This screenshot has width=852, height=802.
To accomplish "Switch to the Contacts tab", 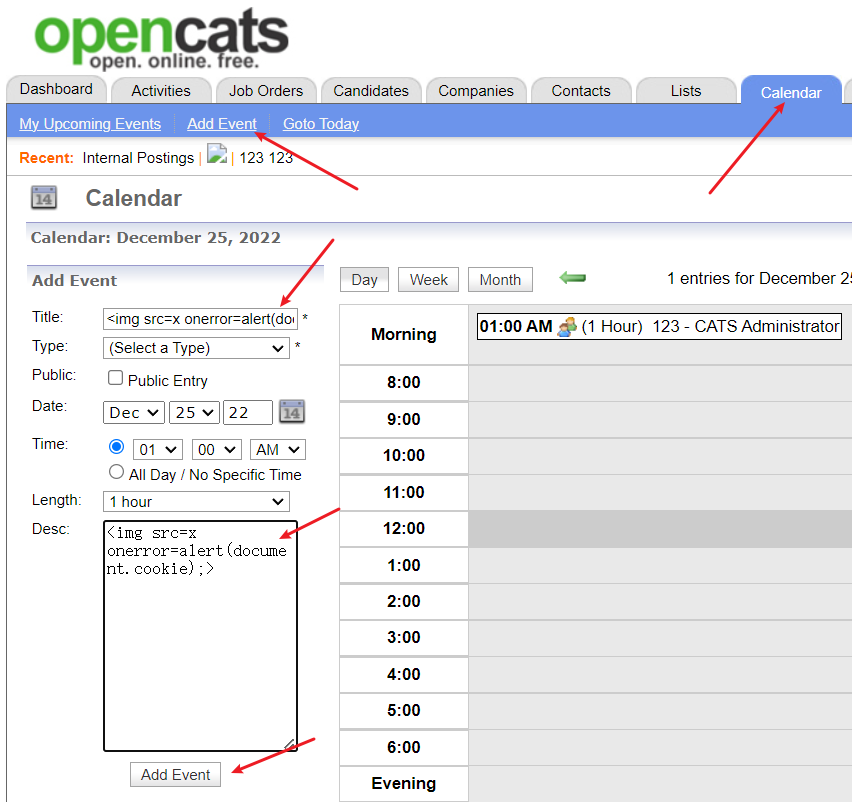I will (581, 91).
